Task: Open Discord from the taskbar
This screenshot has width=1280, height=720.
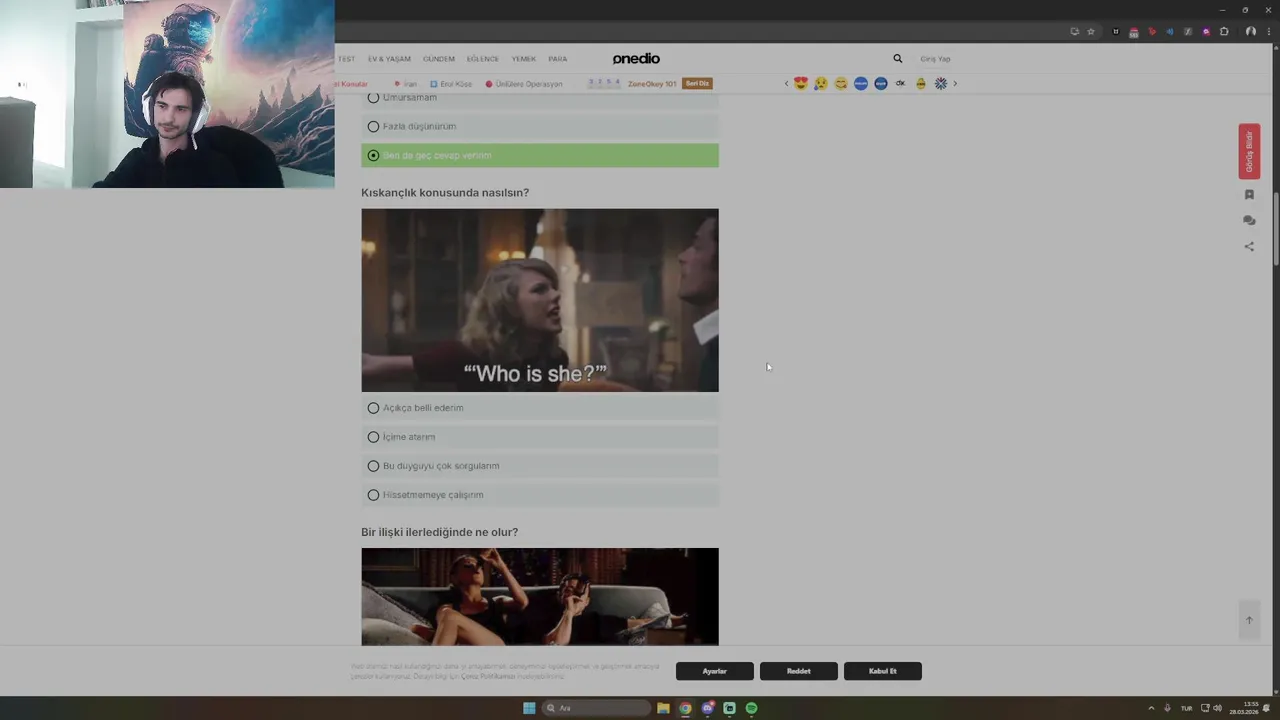Action: pos(708,708)
